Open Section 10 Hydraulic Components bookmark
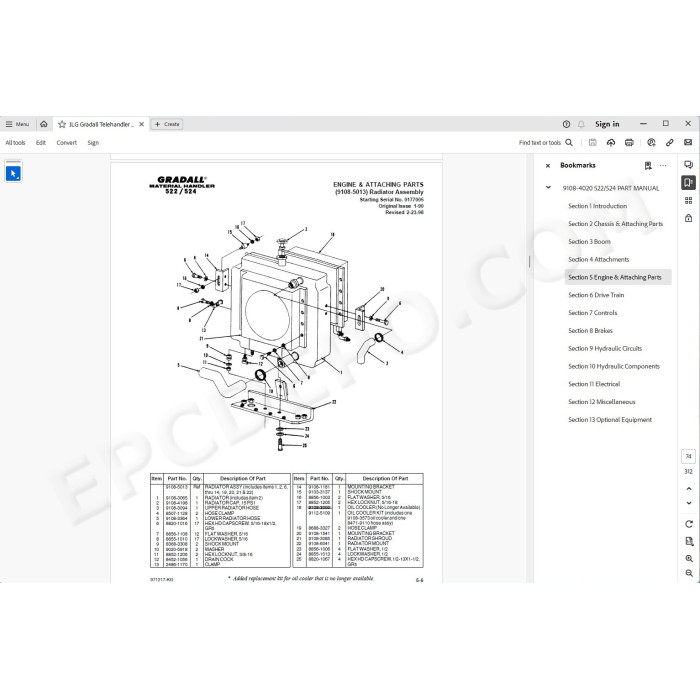 pyautogui.click(x=614, y=367)
